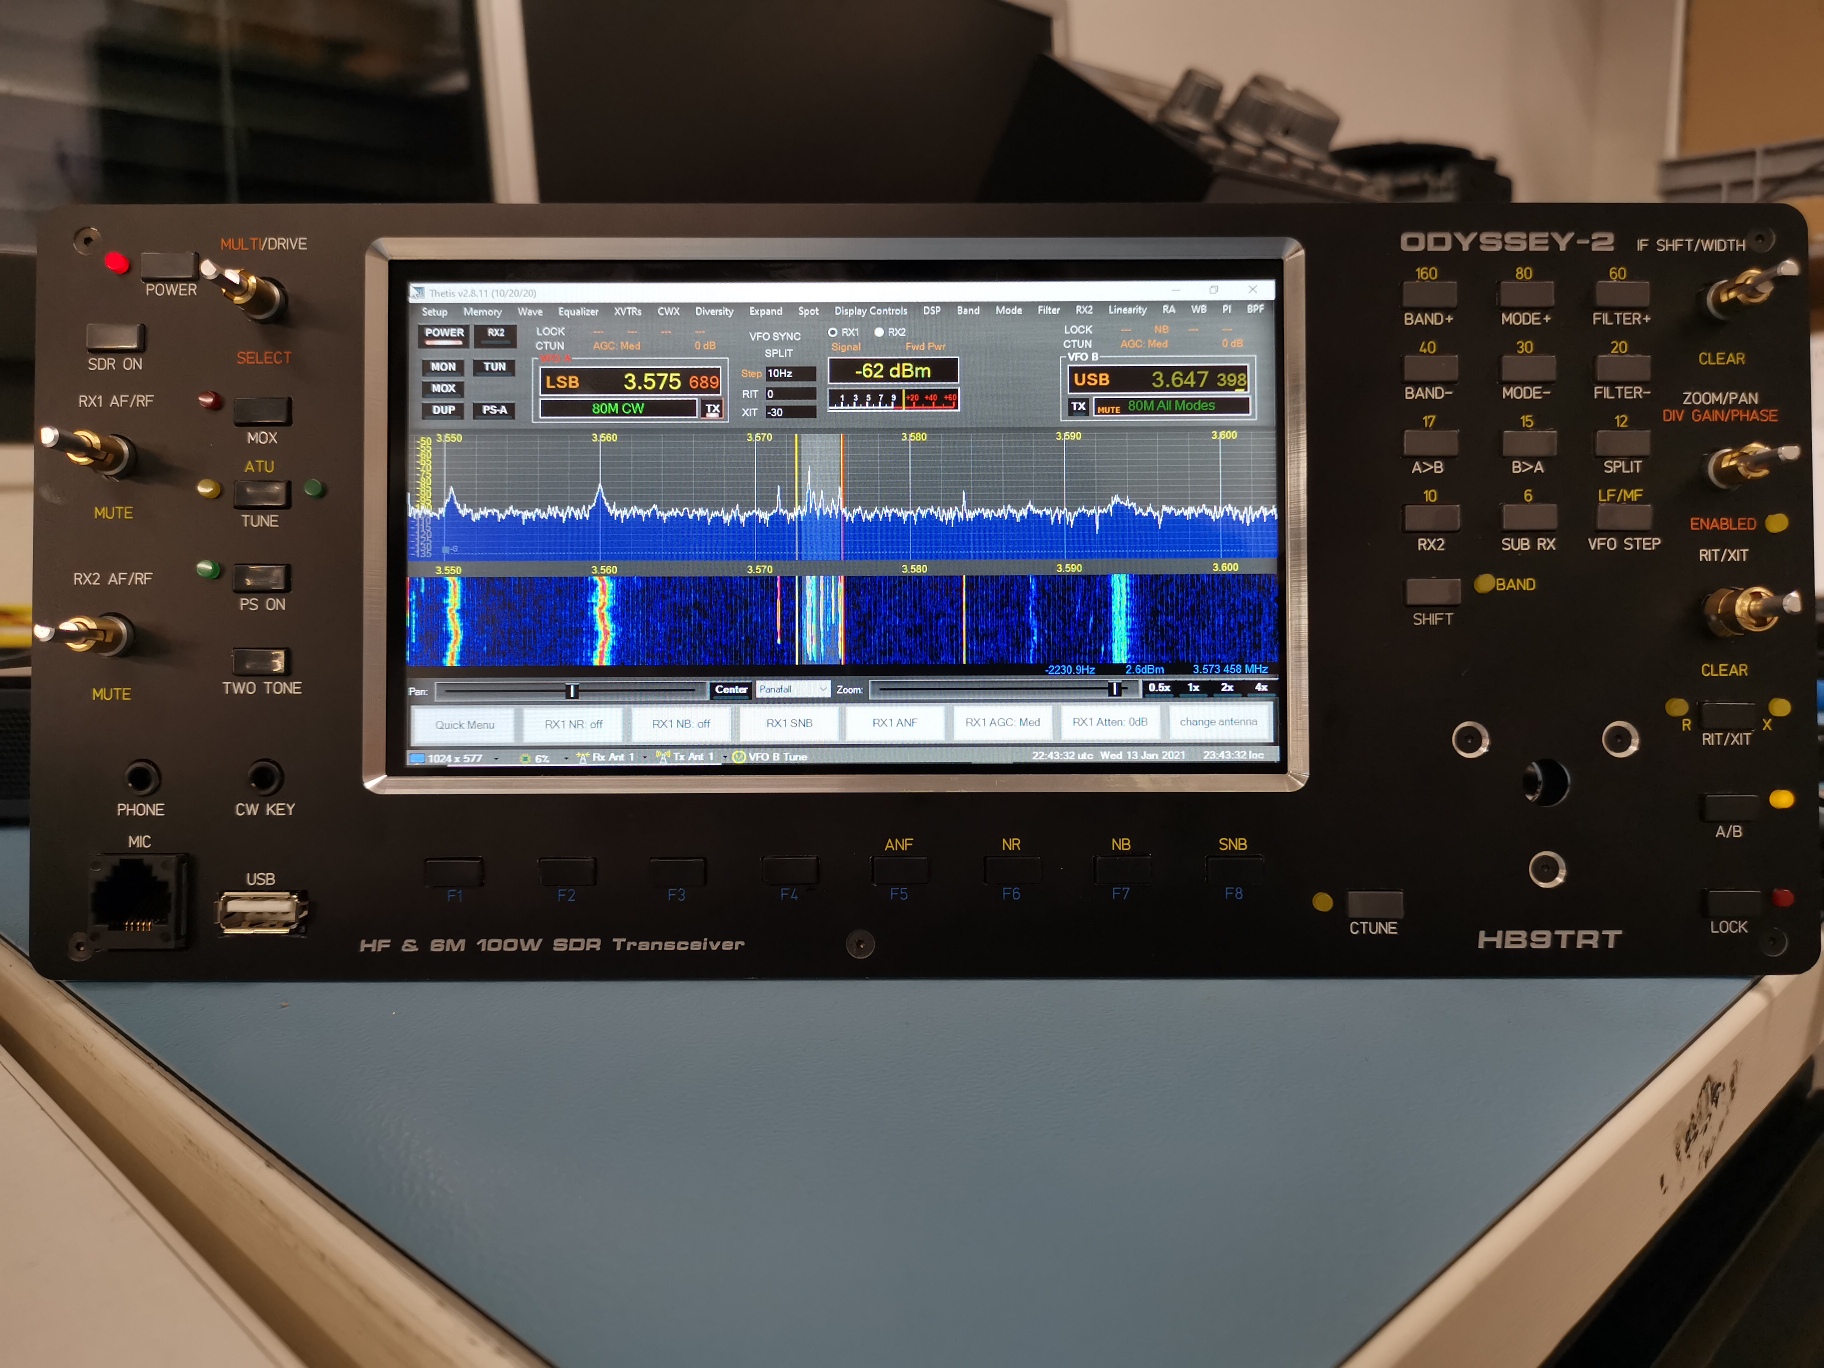
Task: Enable the MON monitor button
Action: pyautogui.click(x=443, y=367)
